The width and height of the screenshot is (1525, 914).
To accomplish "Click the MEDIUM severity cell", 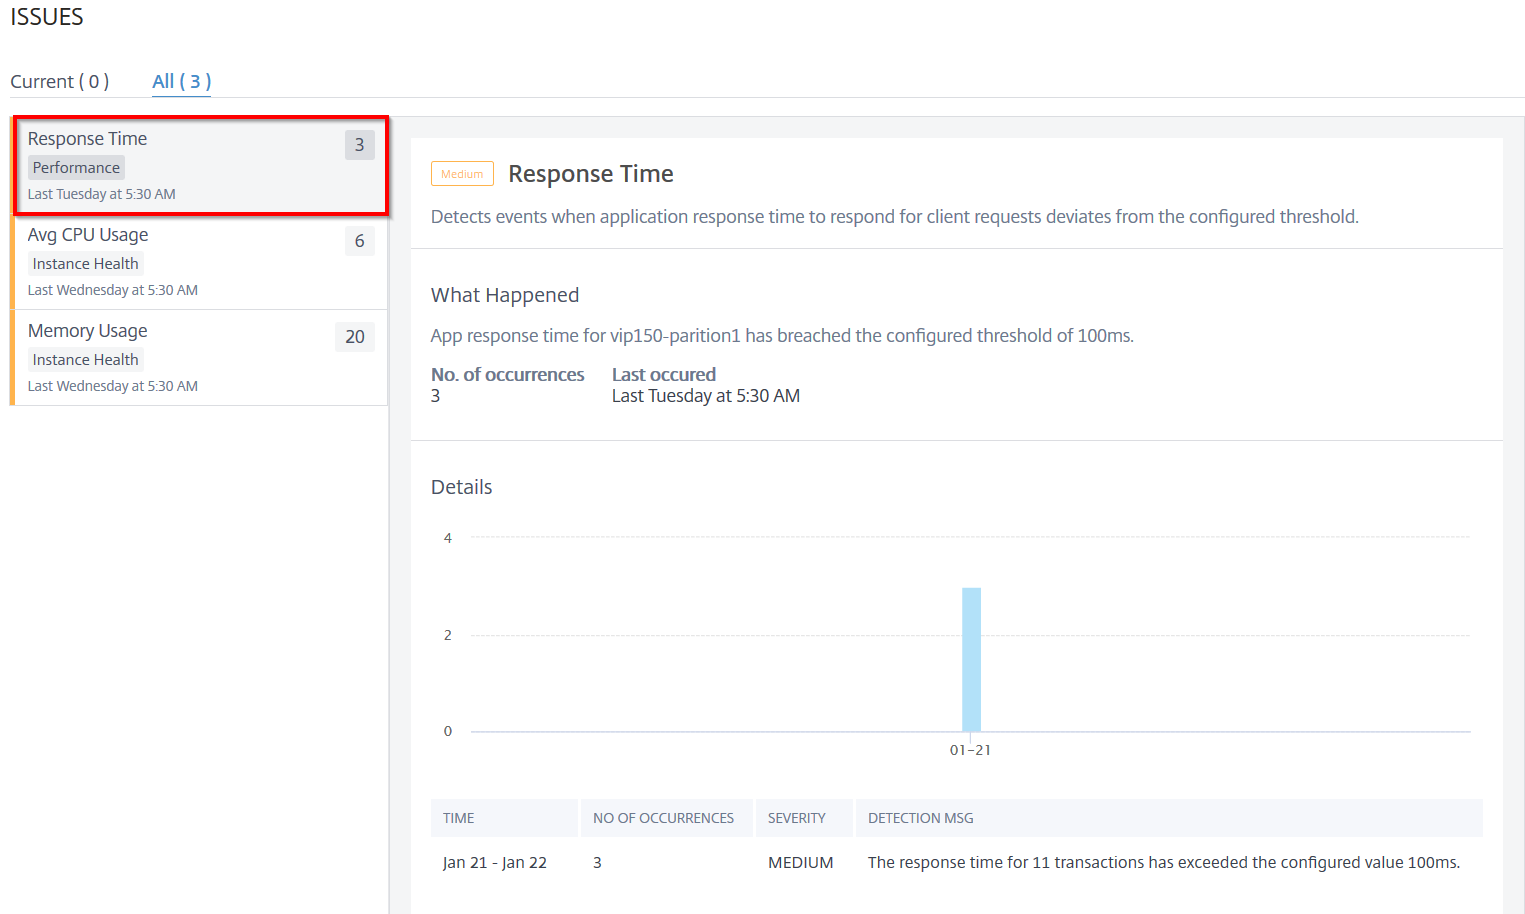I will 801,862.
